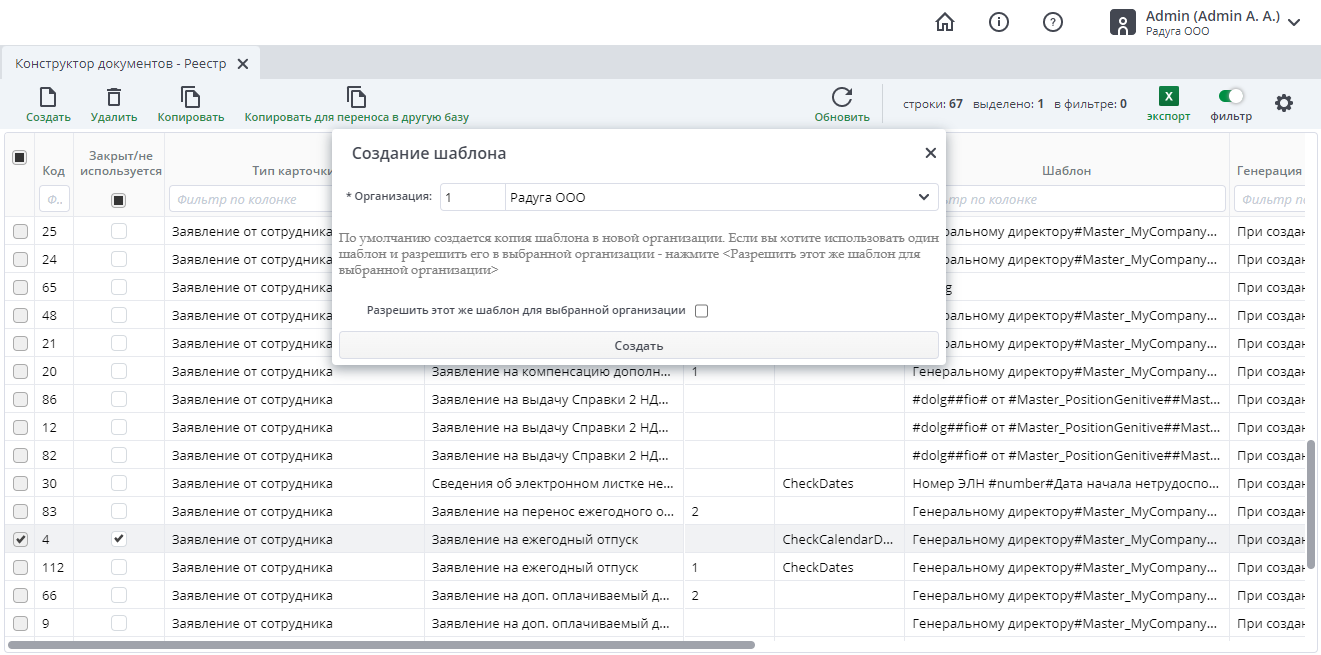Enable Разрешить этот же шаблон checkbox
Screen dimensions: 1321x655
701,310
